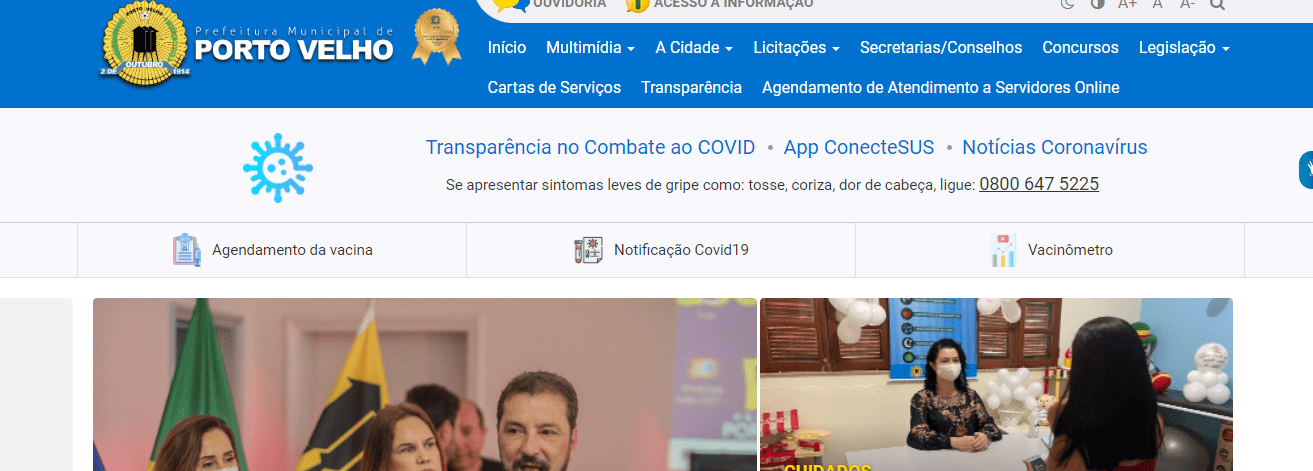
Task: Reset font size with plain A
Action: [1158, 4]
